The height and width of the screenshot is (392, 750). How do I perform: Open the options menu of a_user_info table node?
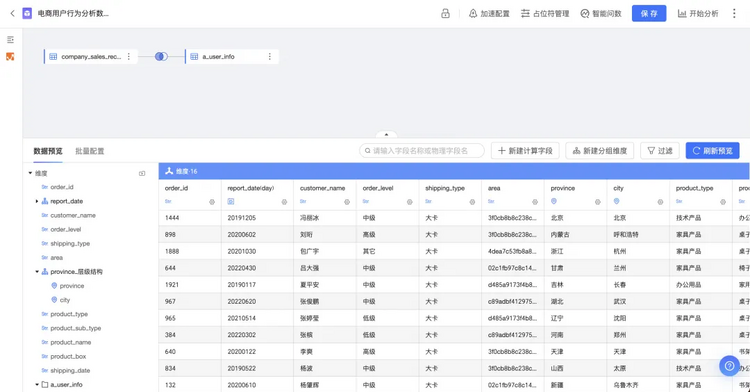pyautogui.click(x=270, y=56)
